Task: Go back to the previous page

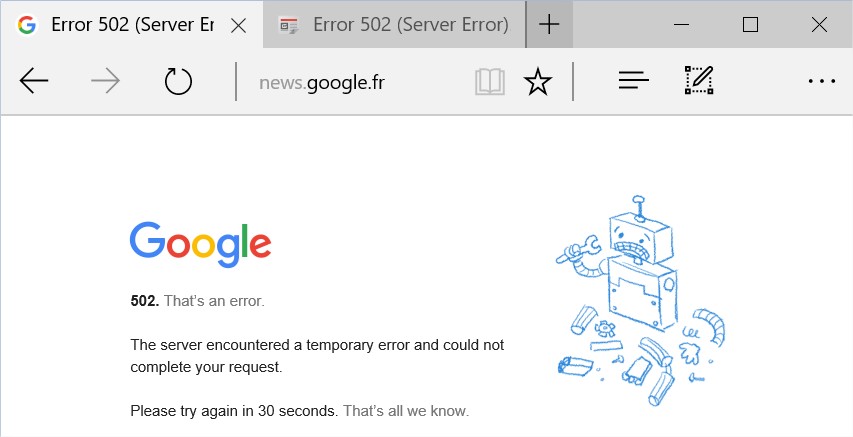Action: click(34, 82)
